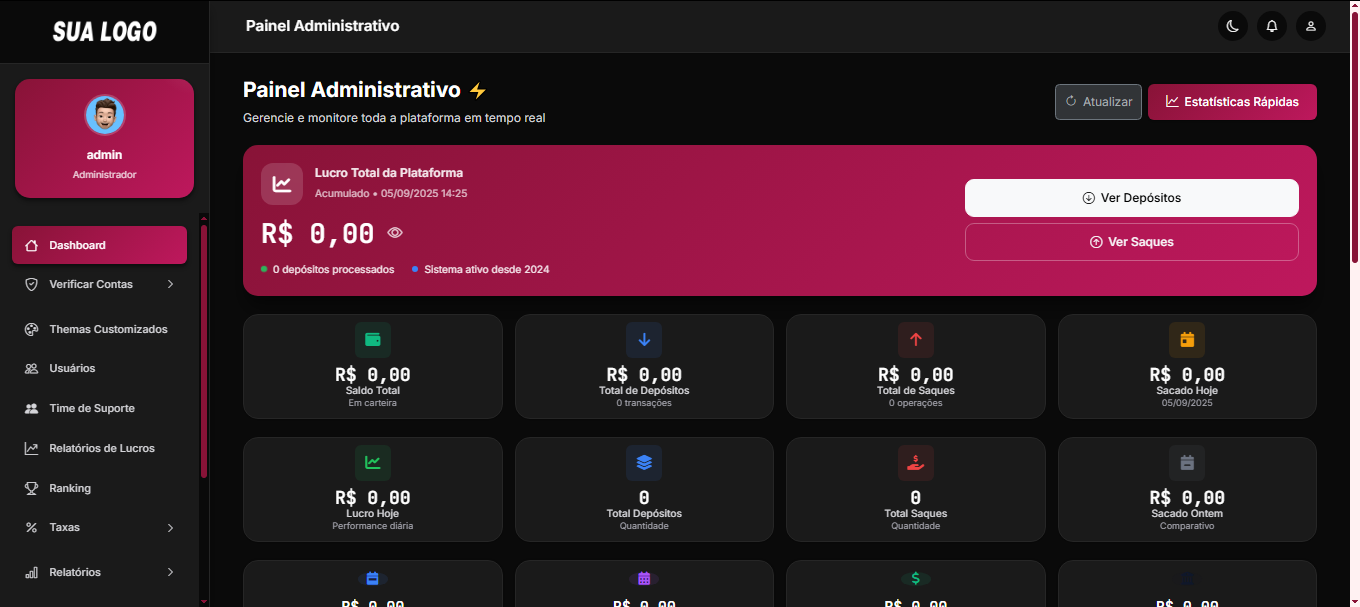Click Estatísticas Rápidas
Image resolution: width=1360 pixels, height=607 pixels.
coord(1232,102)
